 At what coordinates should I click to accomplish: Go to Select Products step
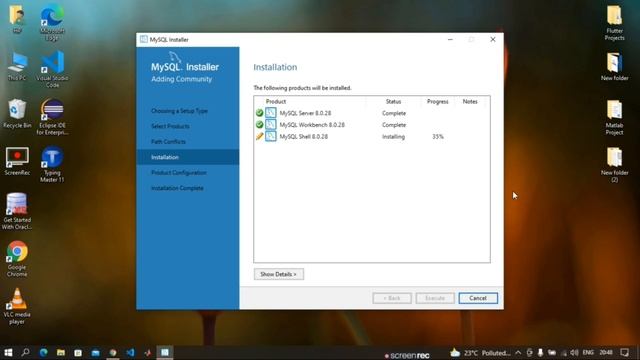coord(170,126)
